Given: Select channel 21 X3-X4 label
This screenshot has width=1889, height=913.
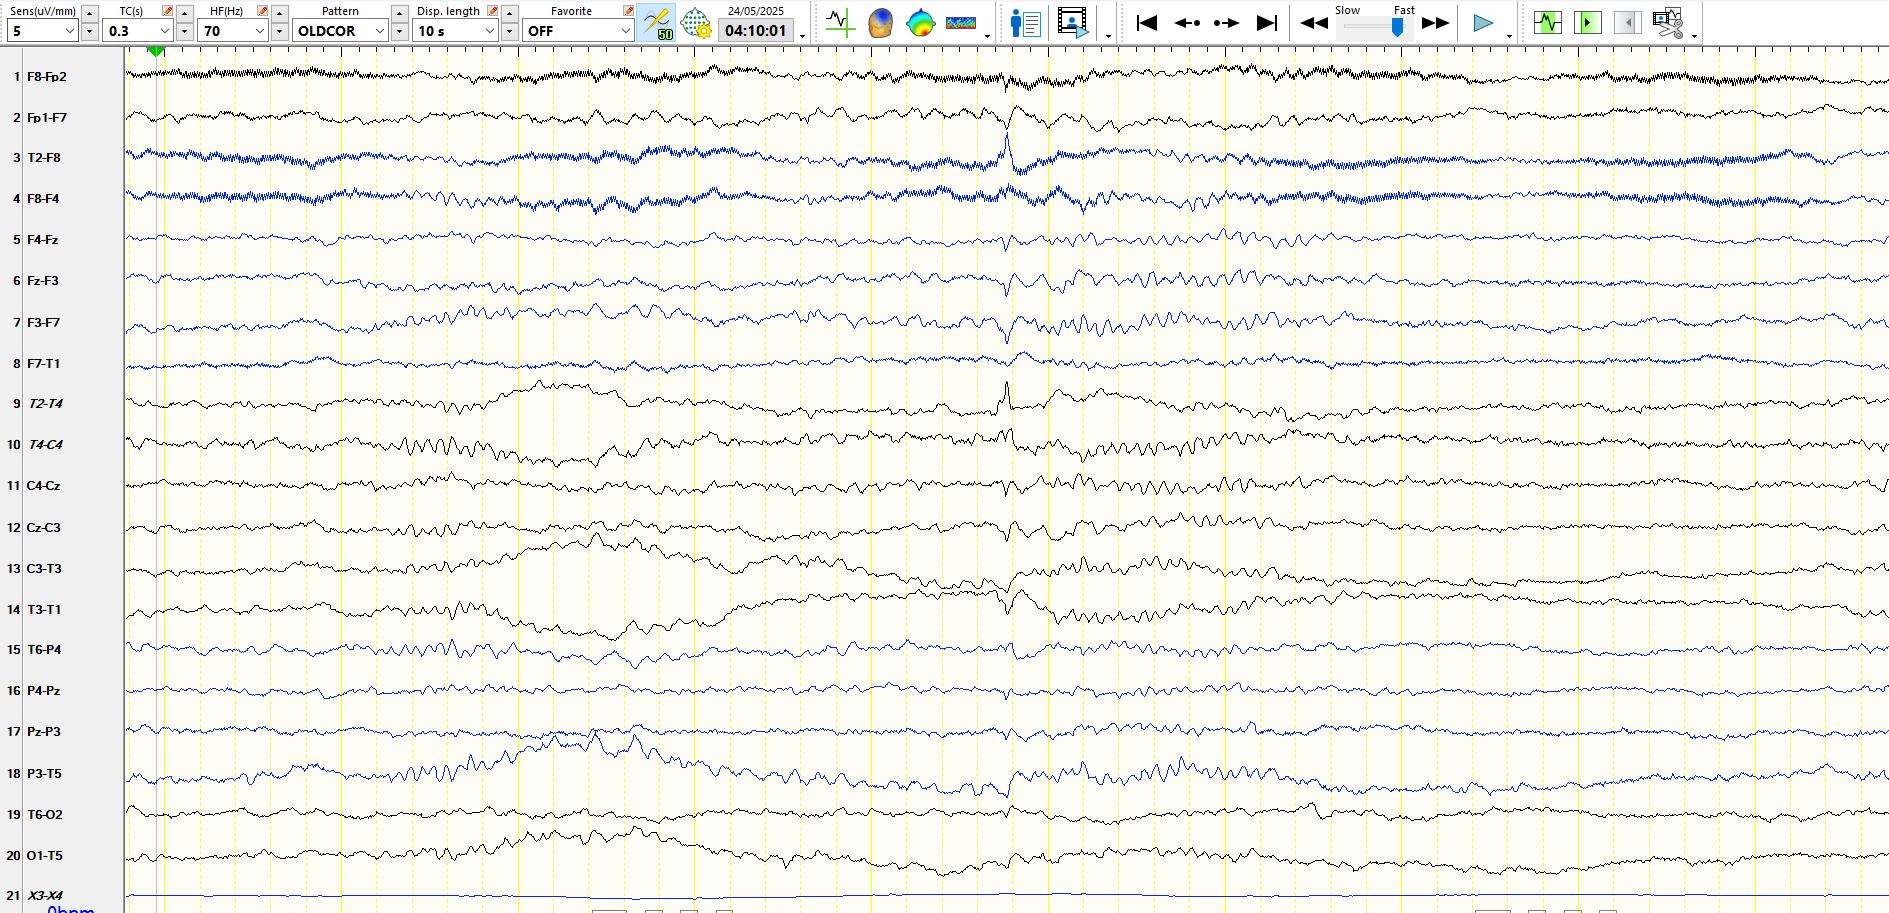Looking at the screenshot, I should (x=45, y=897).
